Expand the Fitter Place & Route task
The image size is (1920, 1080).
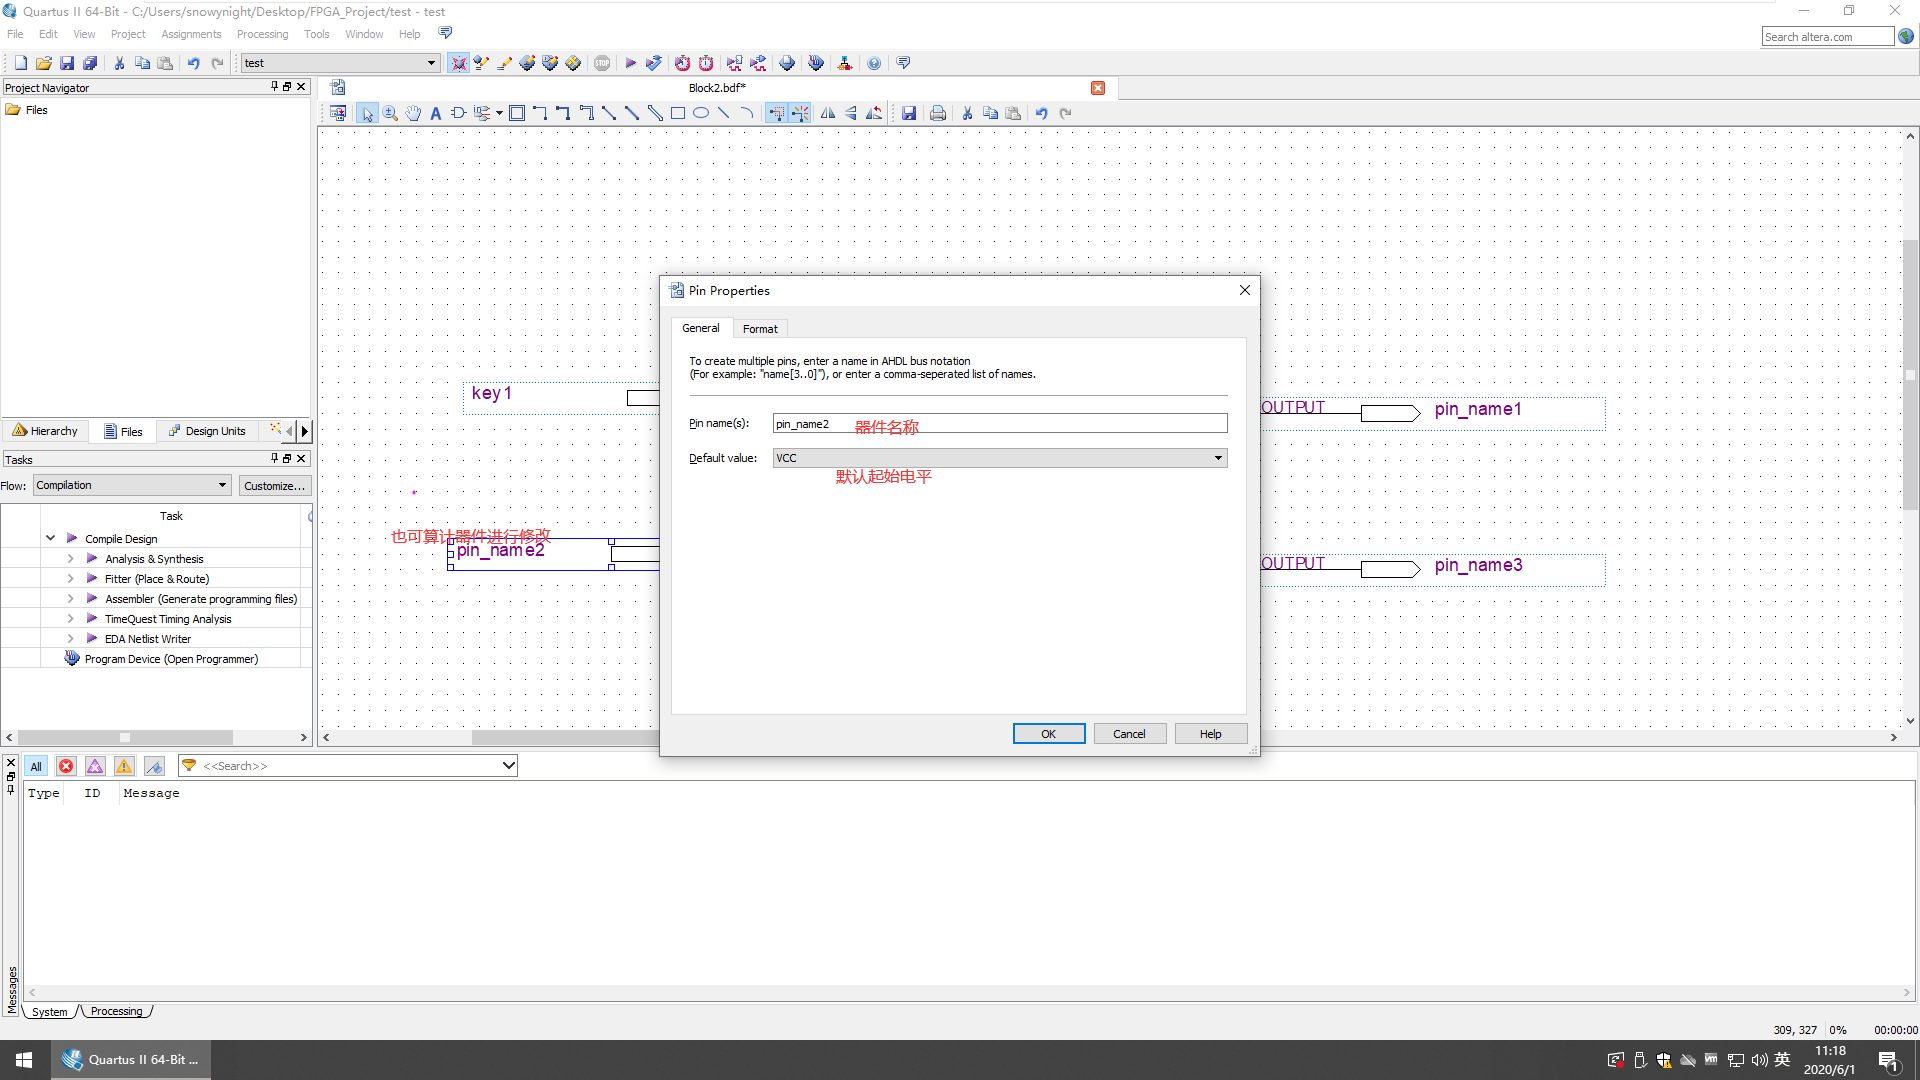pyautogui.click(x=70, y=578)
